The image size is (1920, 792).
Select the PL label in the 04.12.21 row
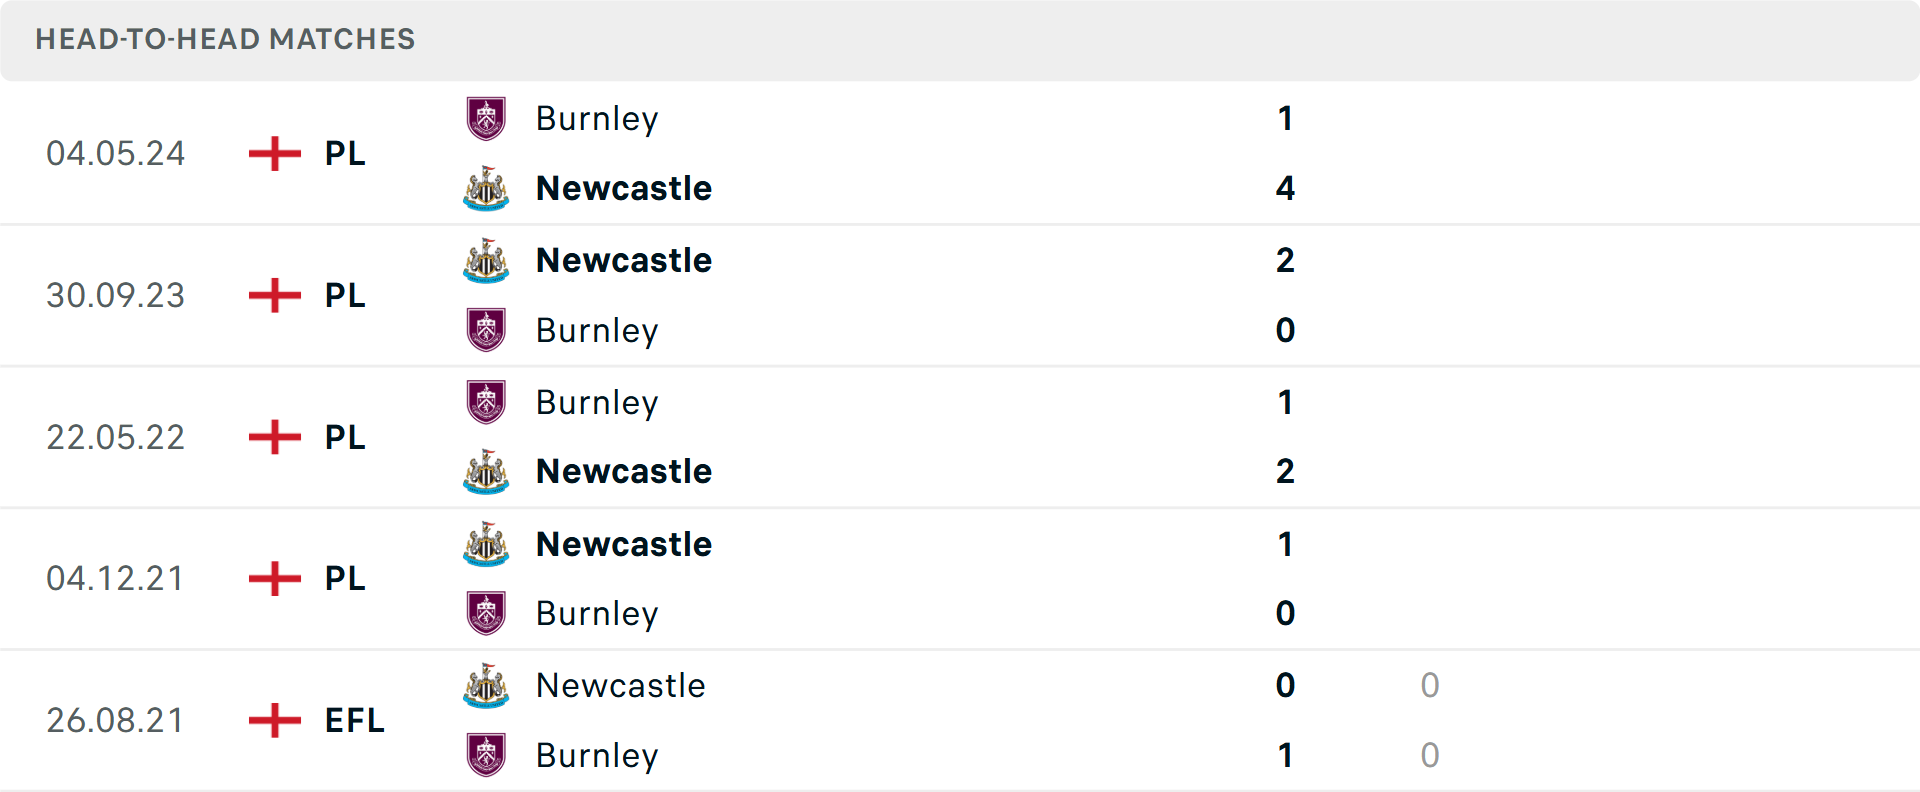click(x=342, y=579)
